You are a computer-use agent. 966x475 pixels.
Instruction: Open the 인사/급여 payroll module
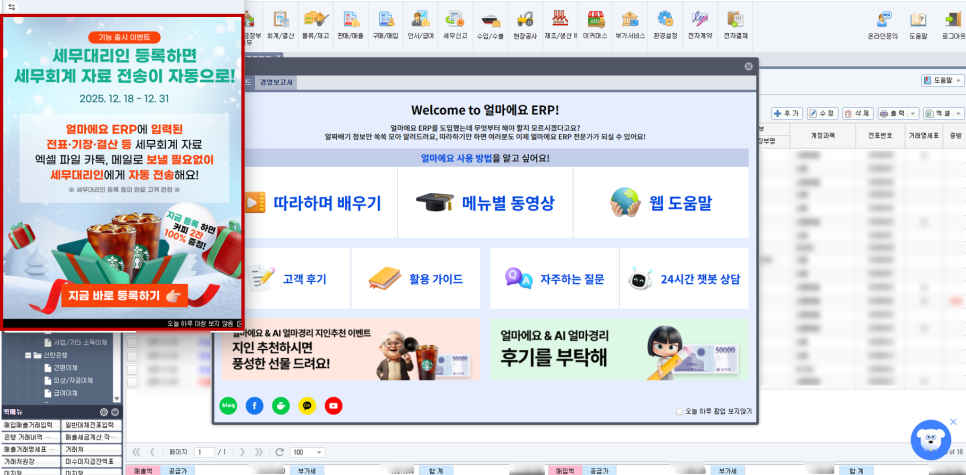[421, 25]
